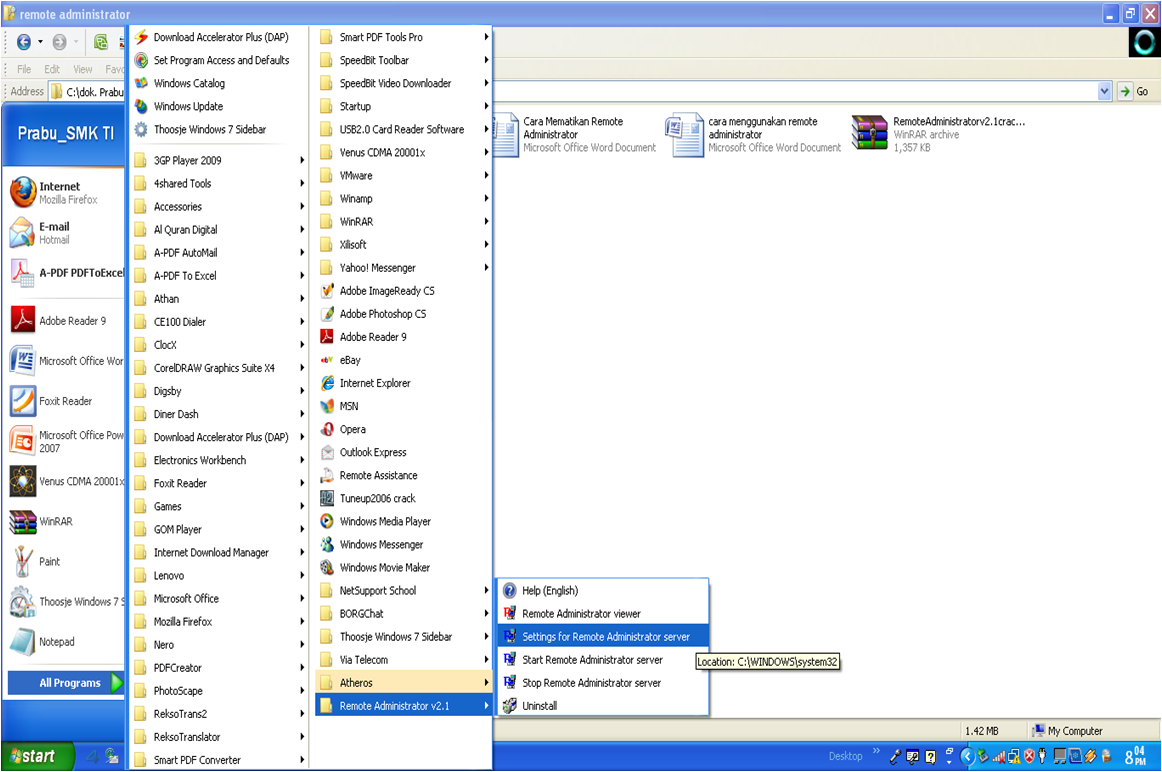Expand NetSupport School submenu
1162x772 pixels.
click(x=404, y=590)
